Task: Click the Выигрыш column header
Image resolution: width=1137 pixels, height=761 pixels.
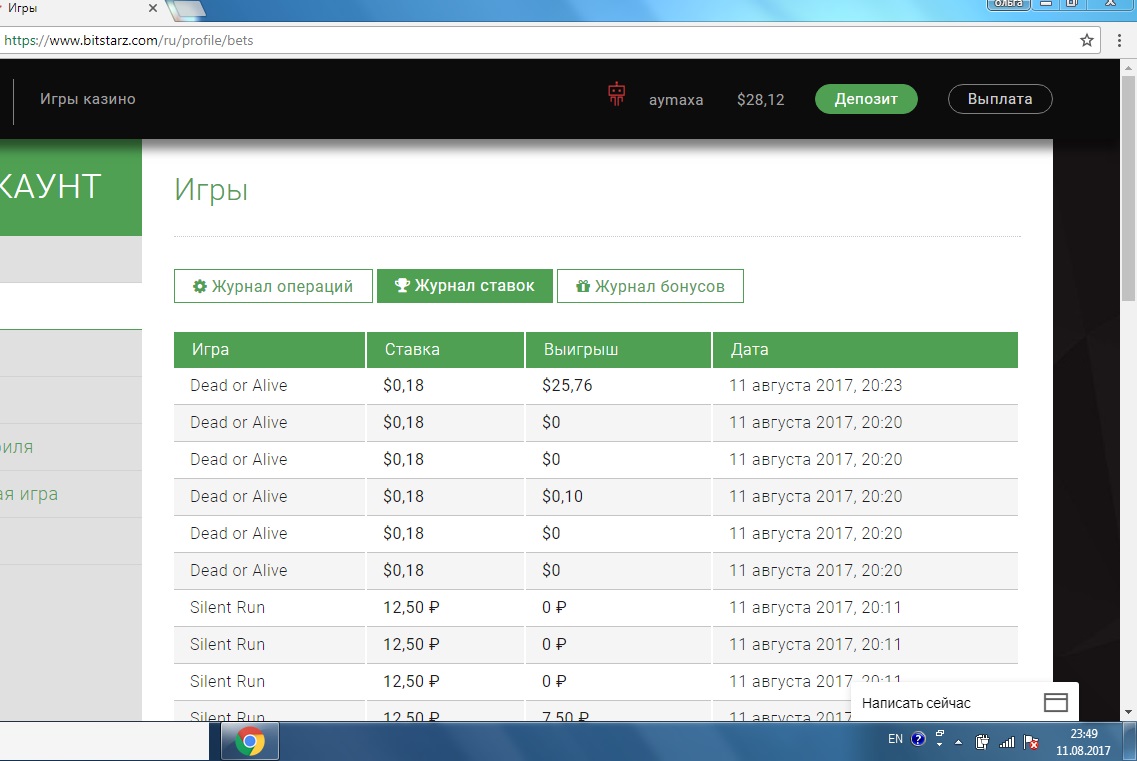Action: pos(618,350)
